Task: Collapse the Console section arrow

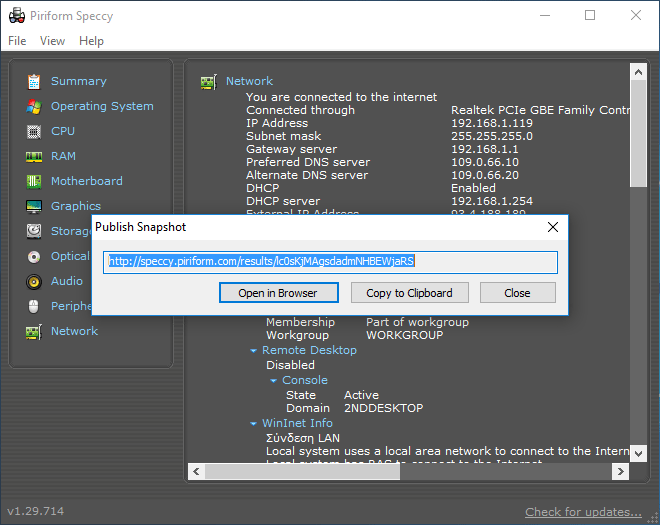Action: tap(274, 381)
